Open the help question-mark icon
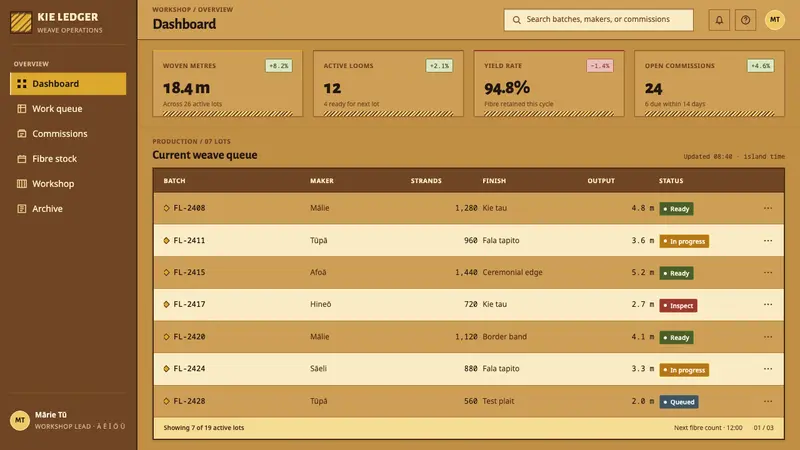 point(745,20)
